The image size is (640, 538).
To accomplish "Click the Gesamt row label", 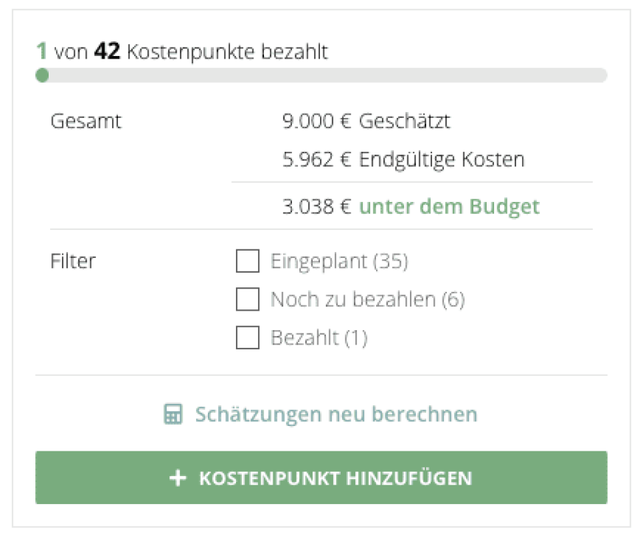I will (x=86, y=122).
